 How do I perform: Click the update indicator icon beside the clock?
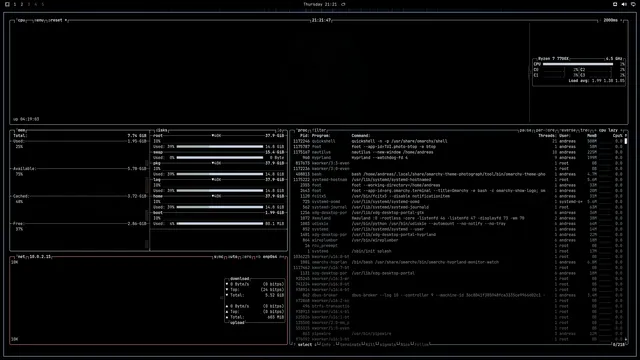click(343, 4)
